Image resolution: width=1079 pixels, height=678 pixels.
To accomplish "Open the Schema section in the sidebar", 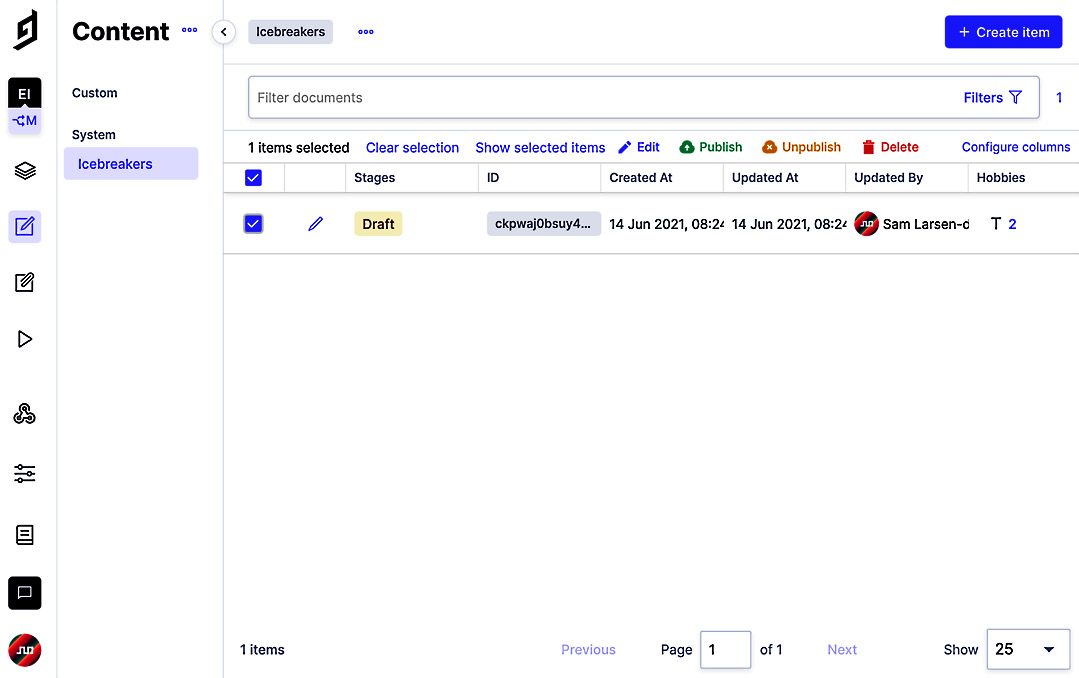I will [x=24, y=171].
